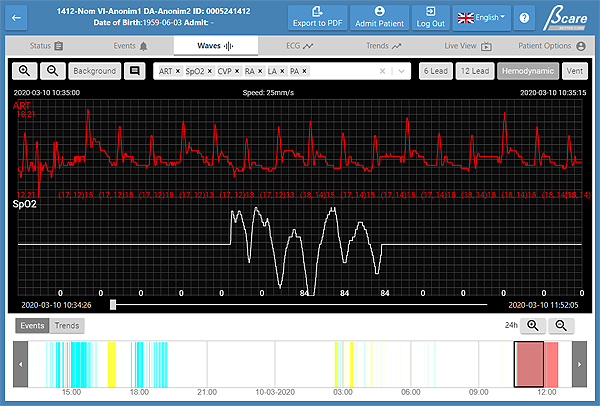The image size is (600, 406).
Task: Click the start timestamp 2020-03-10 10:35:00
Action: (47, 93)
